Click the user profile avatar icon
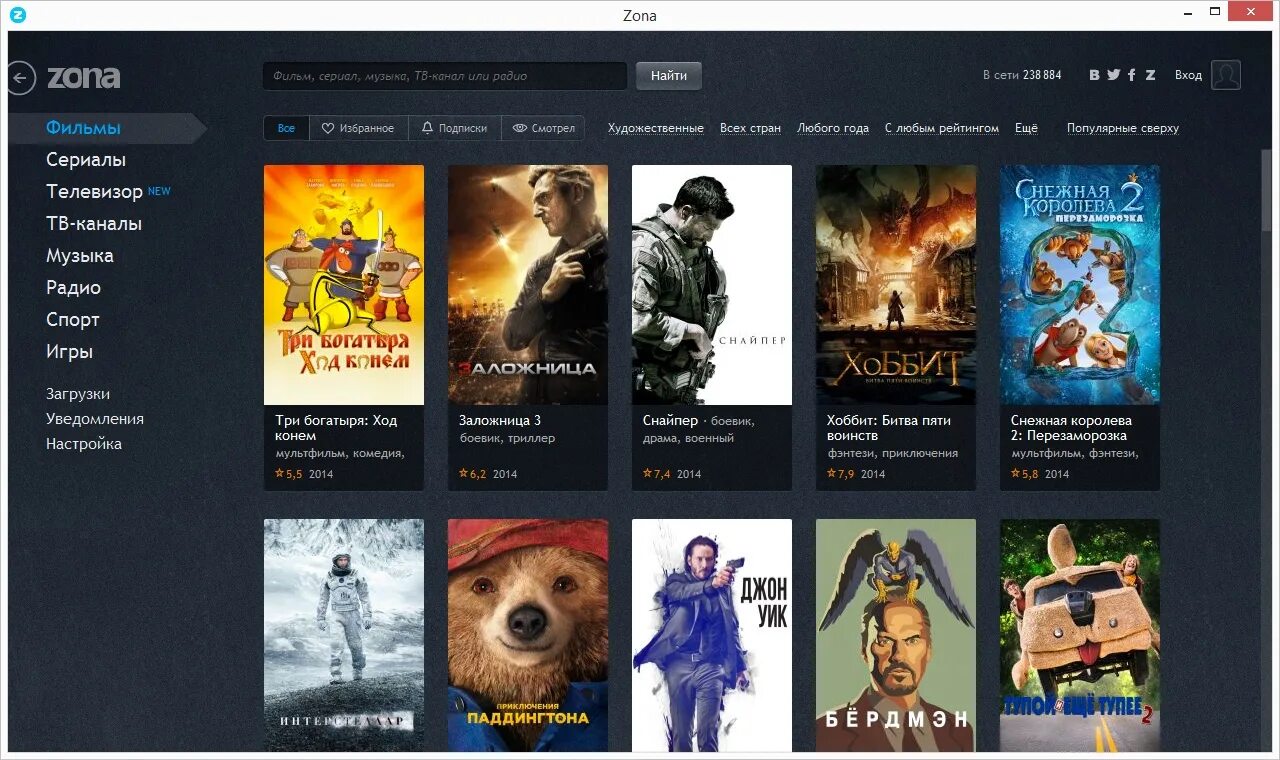This screenshot has height=760, width=1280. [1226, 75]
